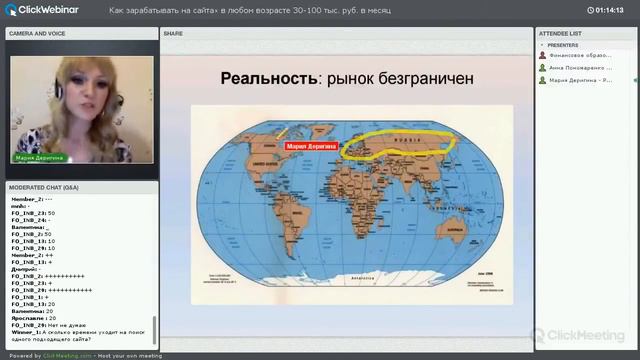Click chat message "FO_INB_23: 50"
Screen dimensions: 640x360
(x=33, y=213)
